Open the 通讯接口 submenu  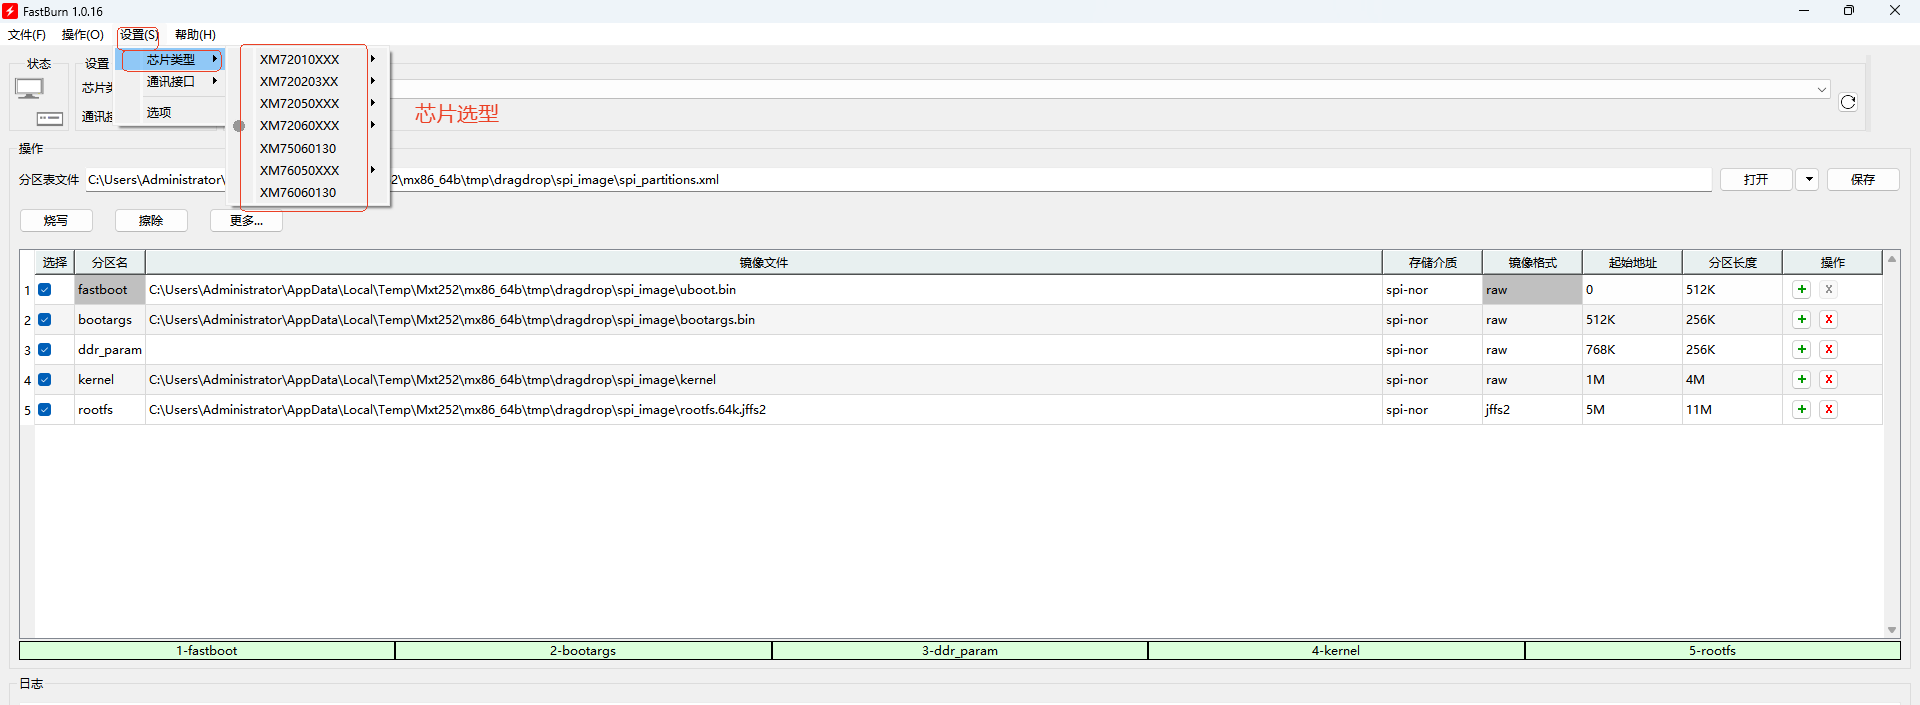172,82
